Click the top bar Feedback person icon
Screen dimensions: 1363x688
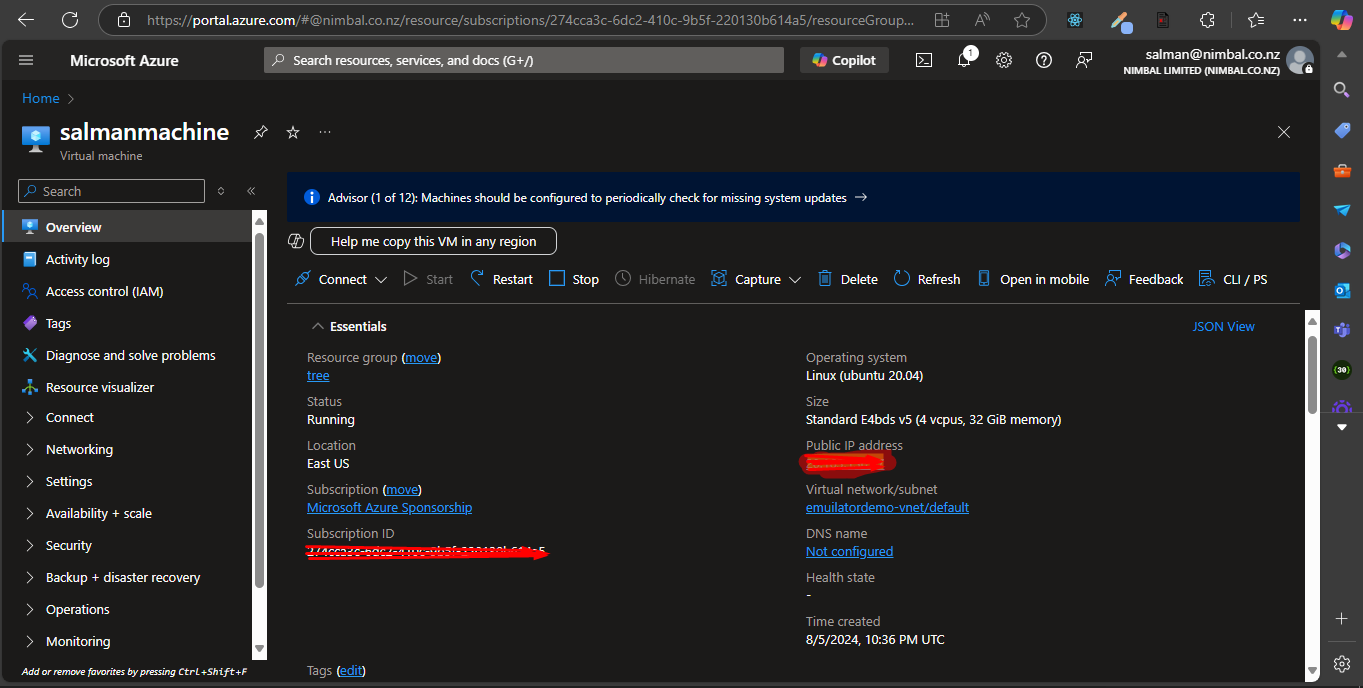tap(1084, 60)
